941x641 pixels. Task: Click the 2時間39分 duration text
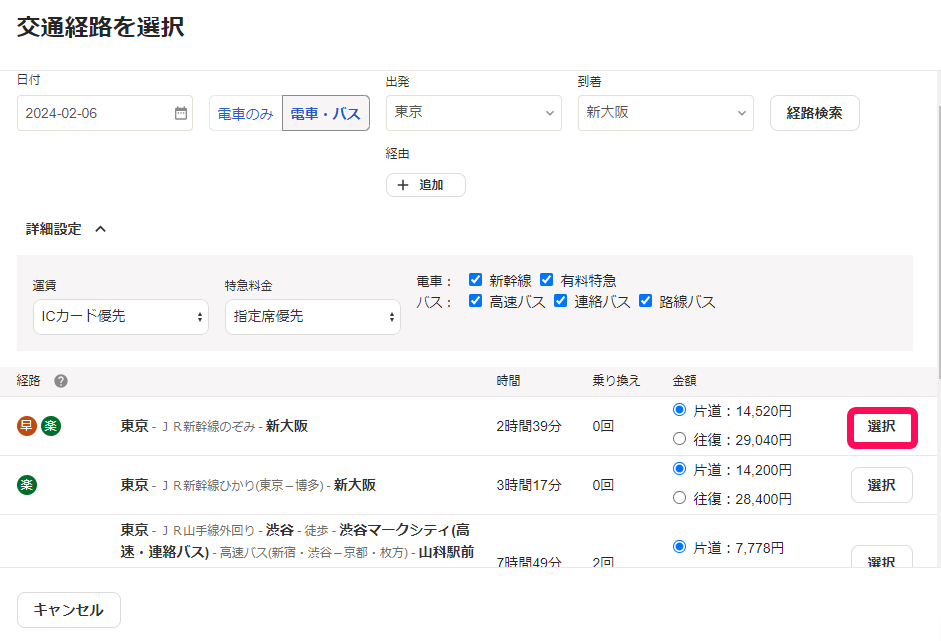tap(529, 426)
